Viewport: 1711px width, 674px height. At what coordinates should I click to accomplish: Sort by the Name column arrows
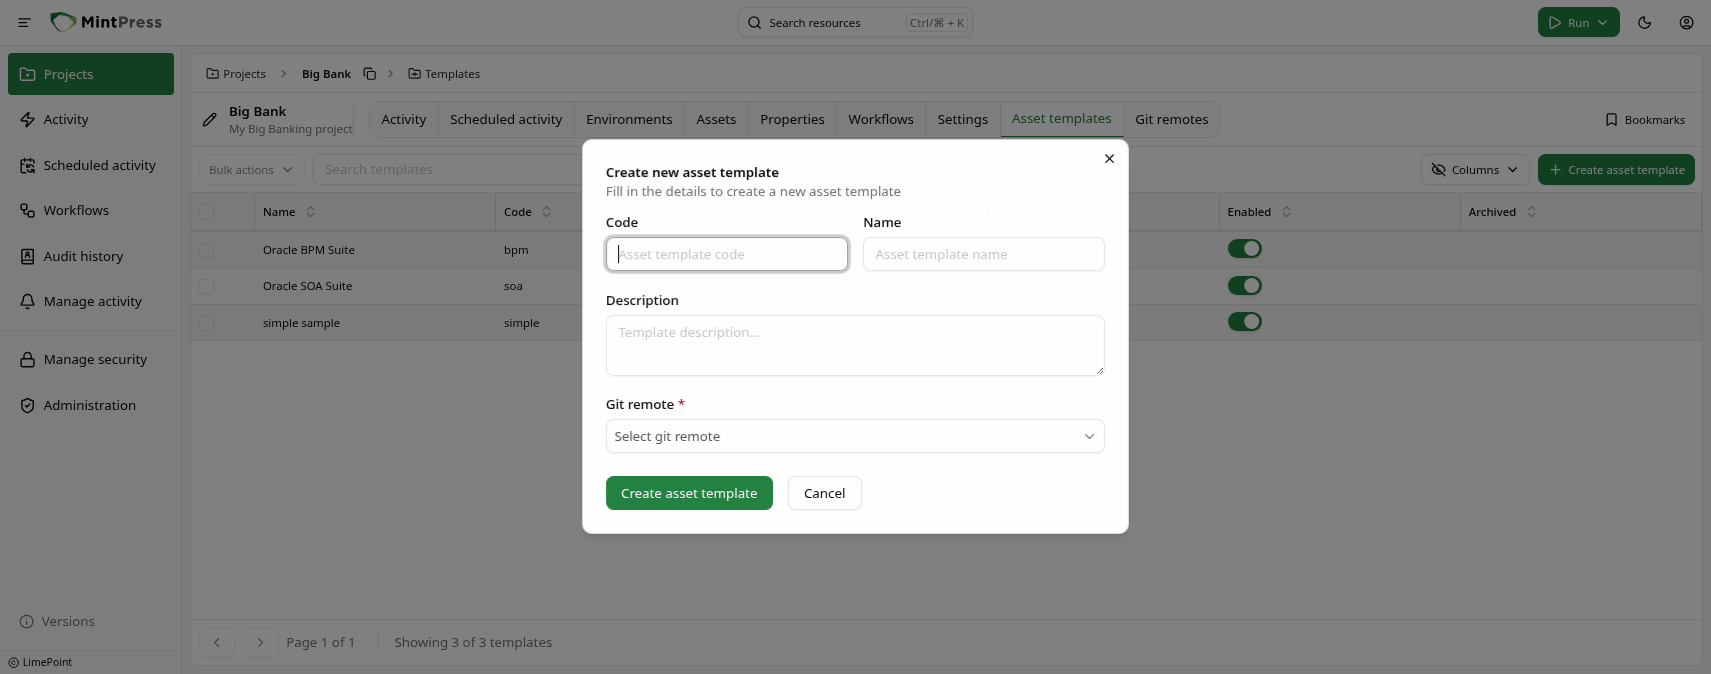(310, 212)
